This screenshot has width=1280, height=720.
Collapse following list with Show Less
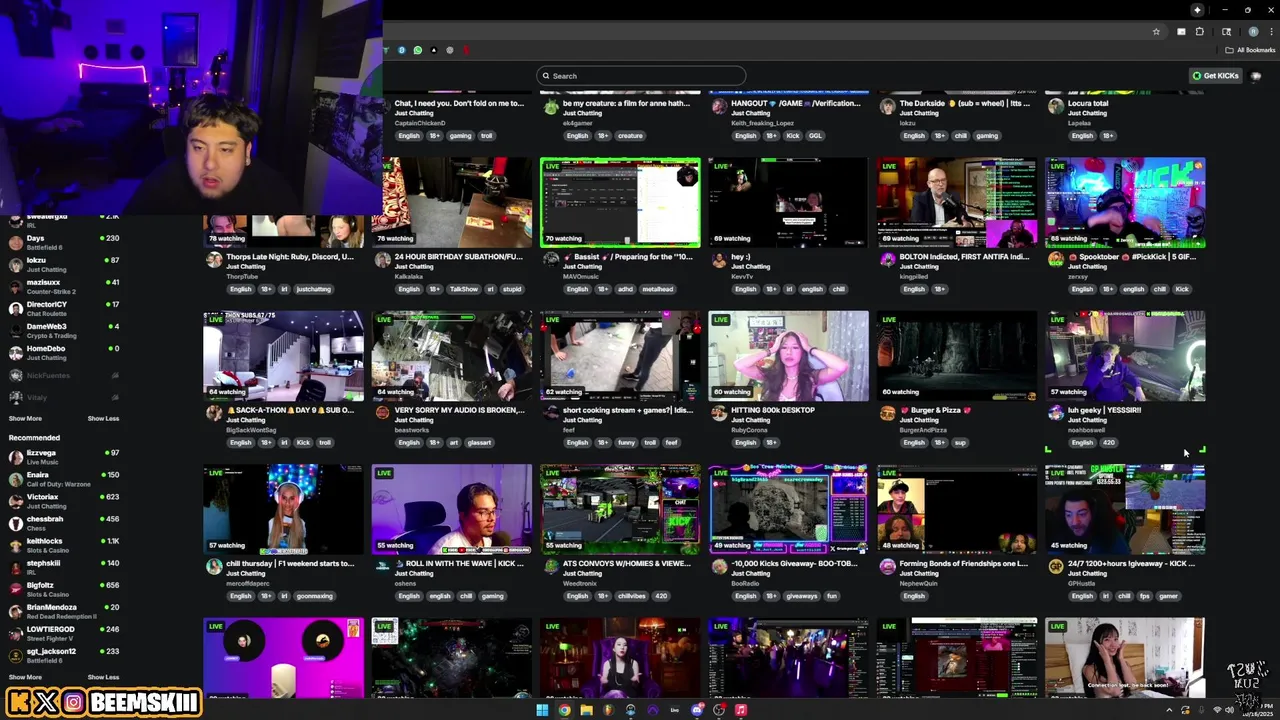pyautogui.click(x=103, y=419)
